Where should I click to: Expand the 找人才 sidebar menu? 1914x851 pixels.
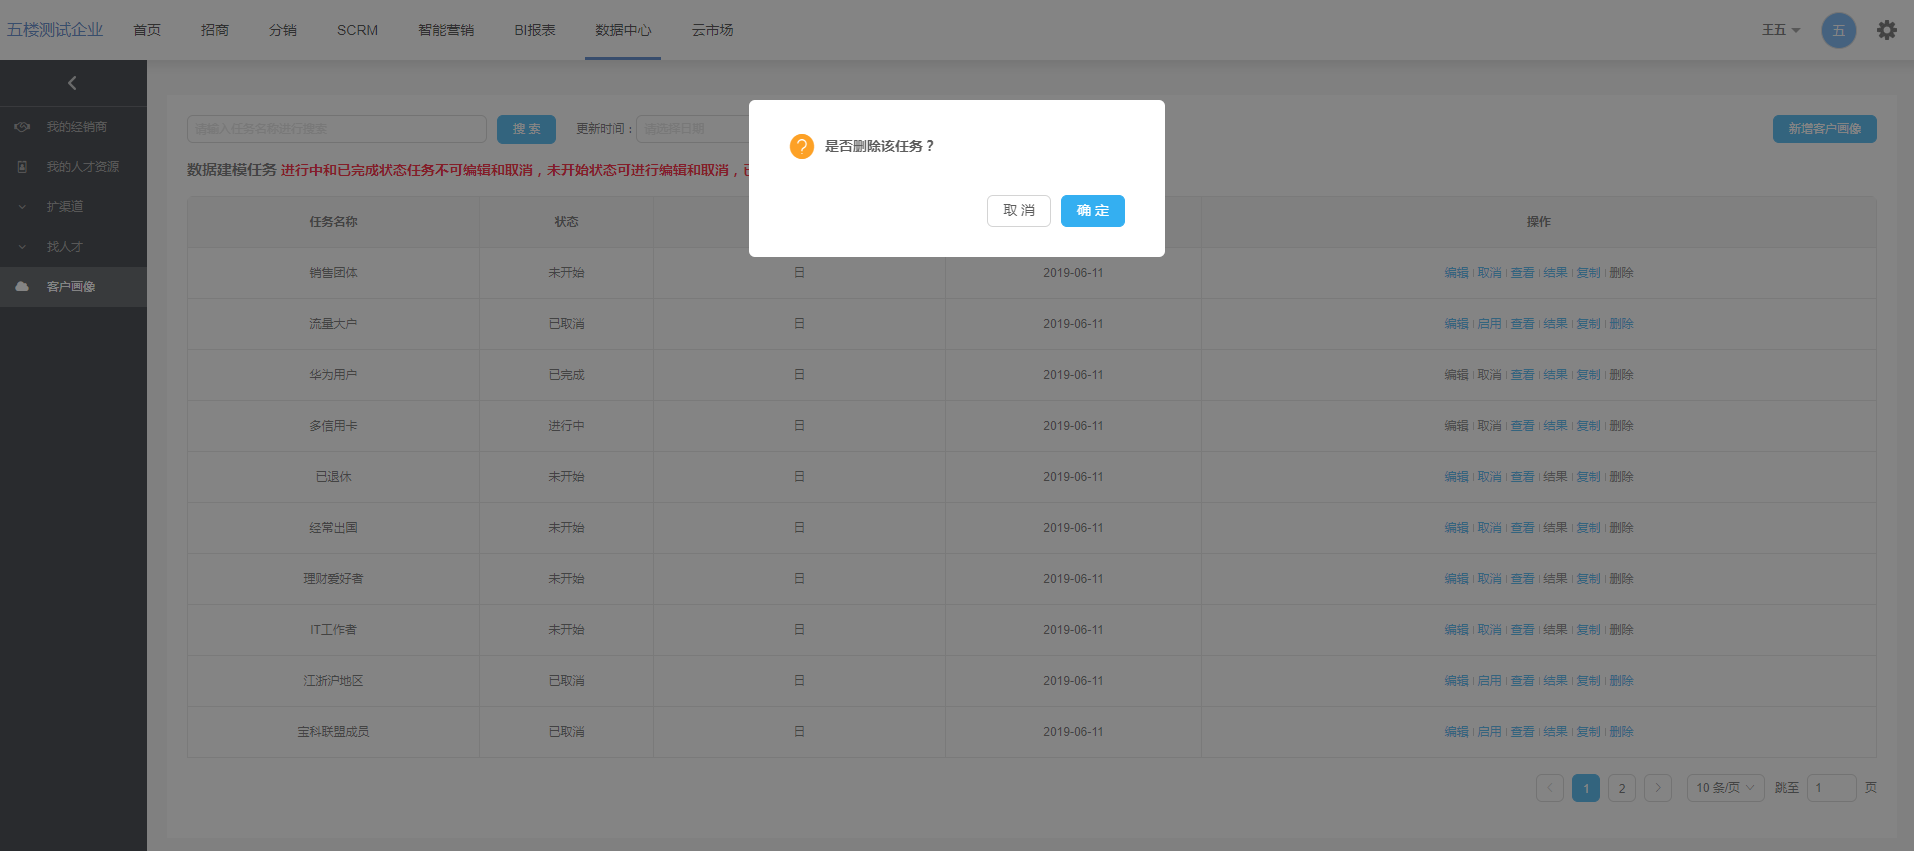22,247
